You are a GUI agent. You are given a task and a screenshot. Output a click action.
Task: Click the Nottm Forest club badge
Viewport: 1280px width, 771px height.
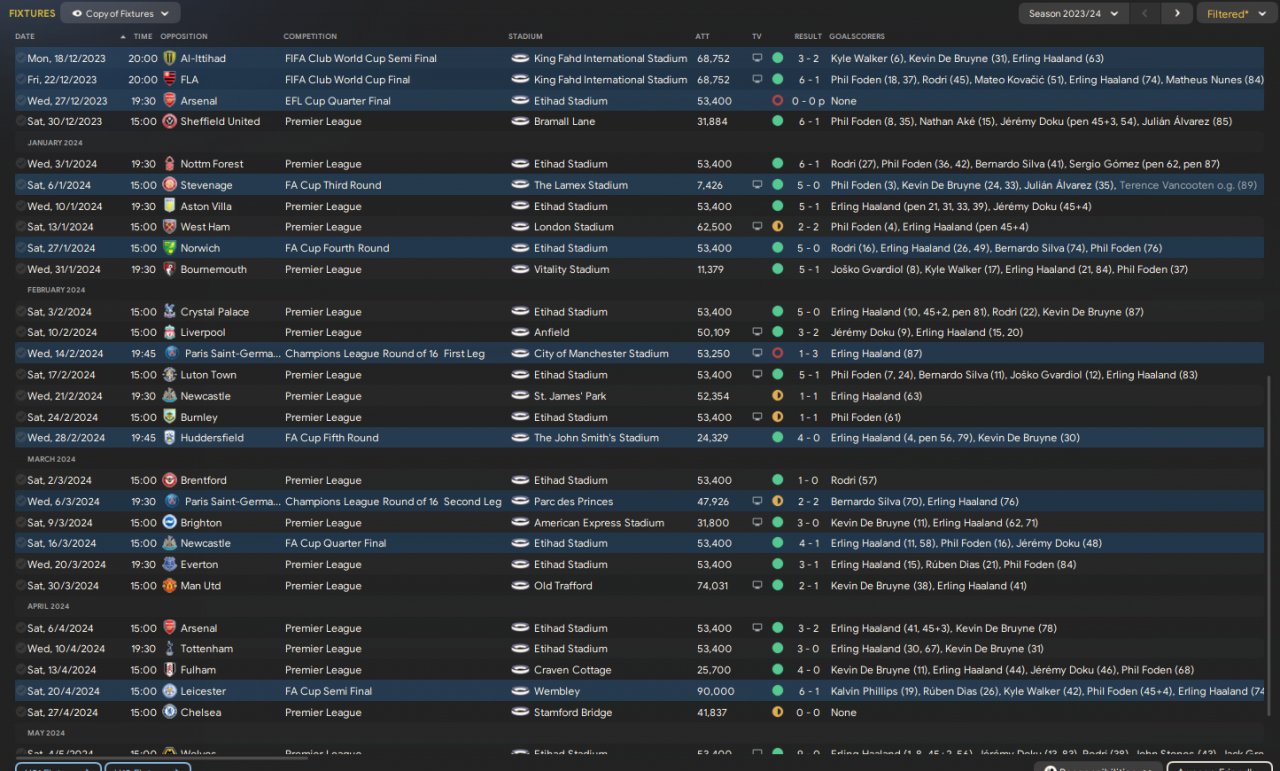[169, 164]
